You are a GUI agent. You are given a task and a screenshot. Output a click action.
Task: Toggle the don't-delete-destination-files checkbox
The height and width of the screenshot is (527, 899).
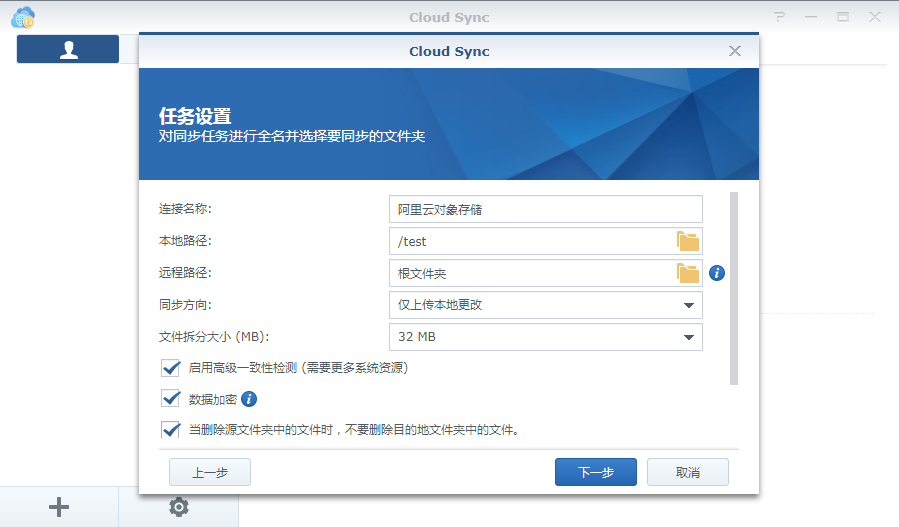(170, 430)
